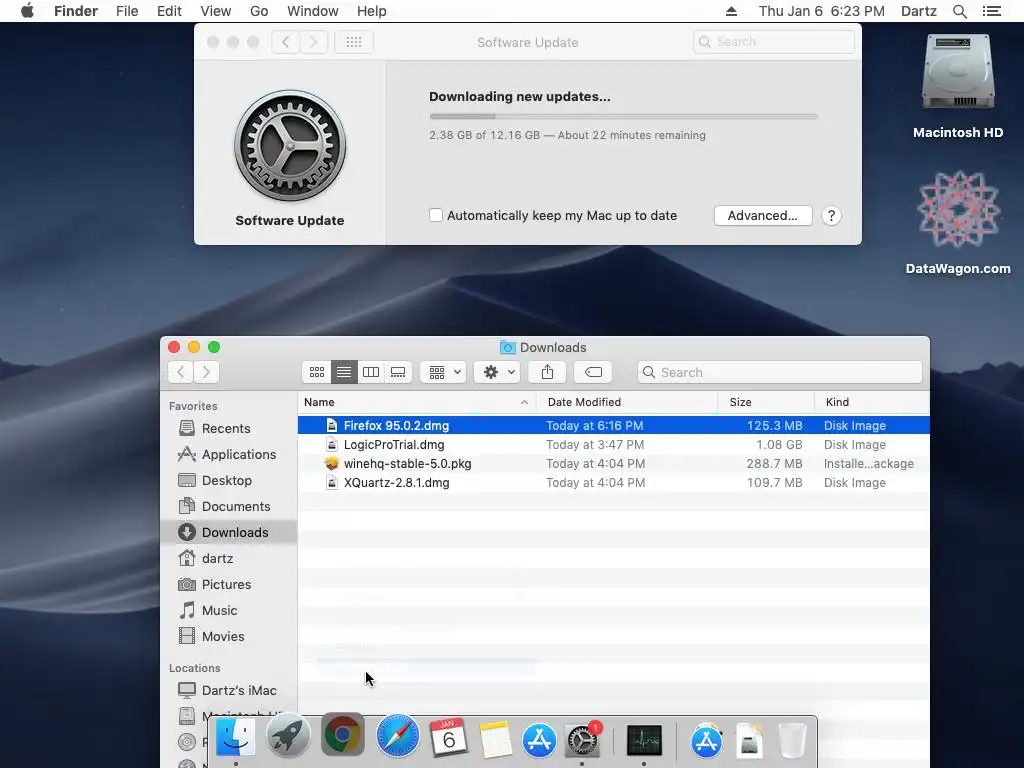Open Applications folder stack in Dock

[706, 741]
